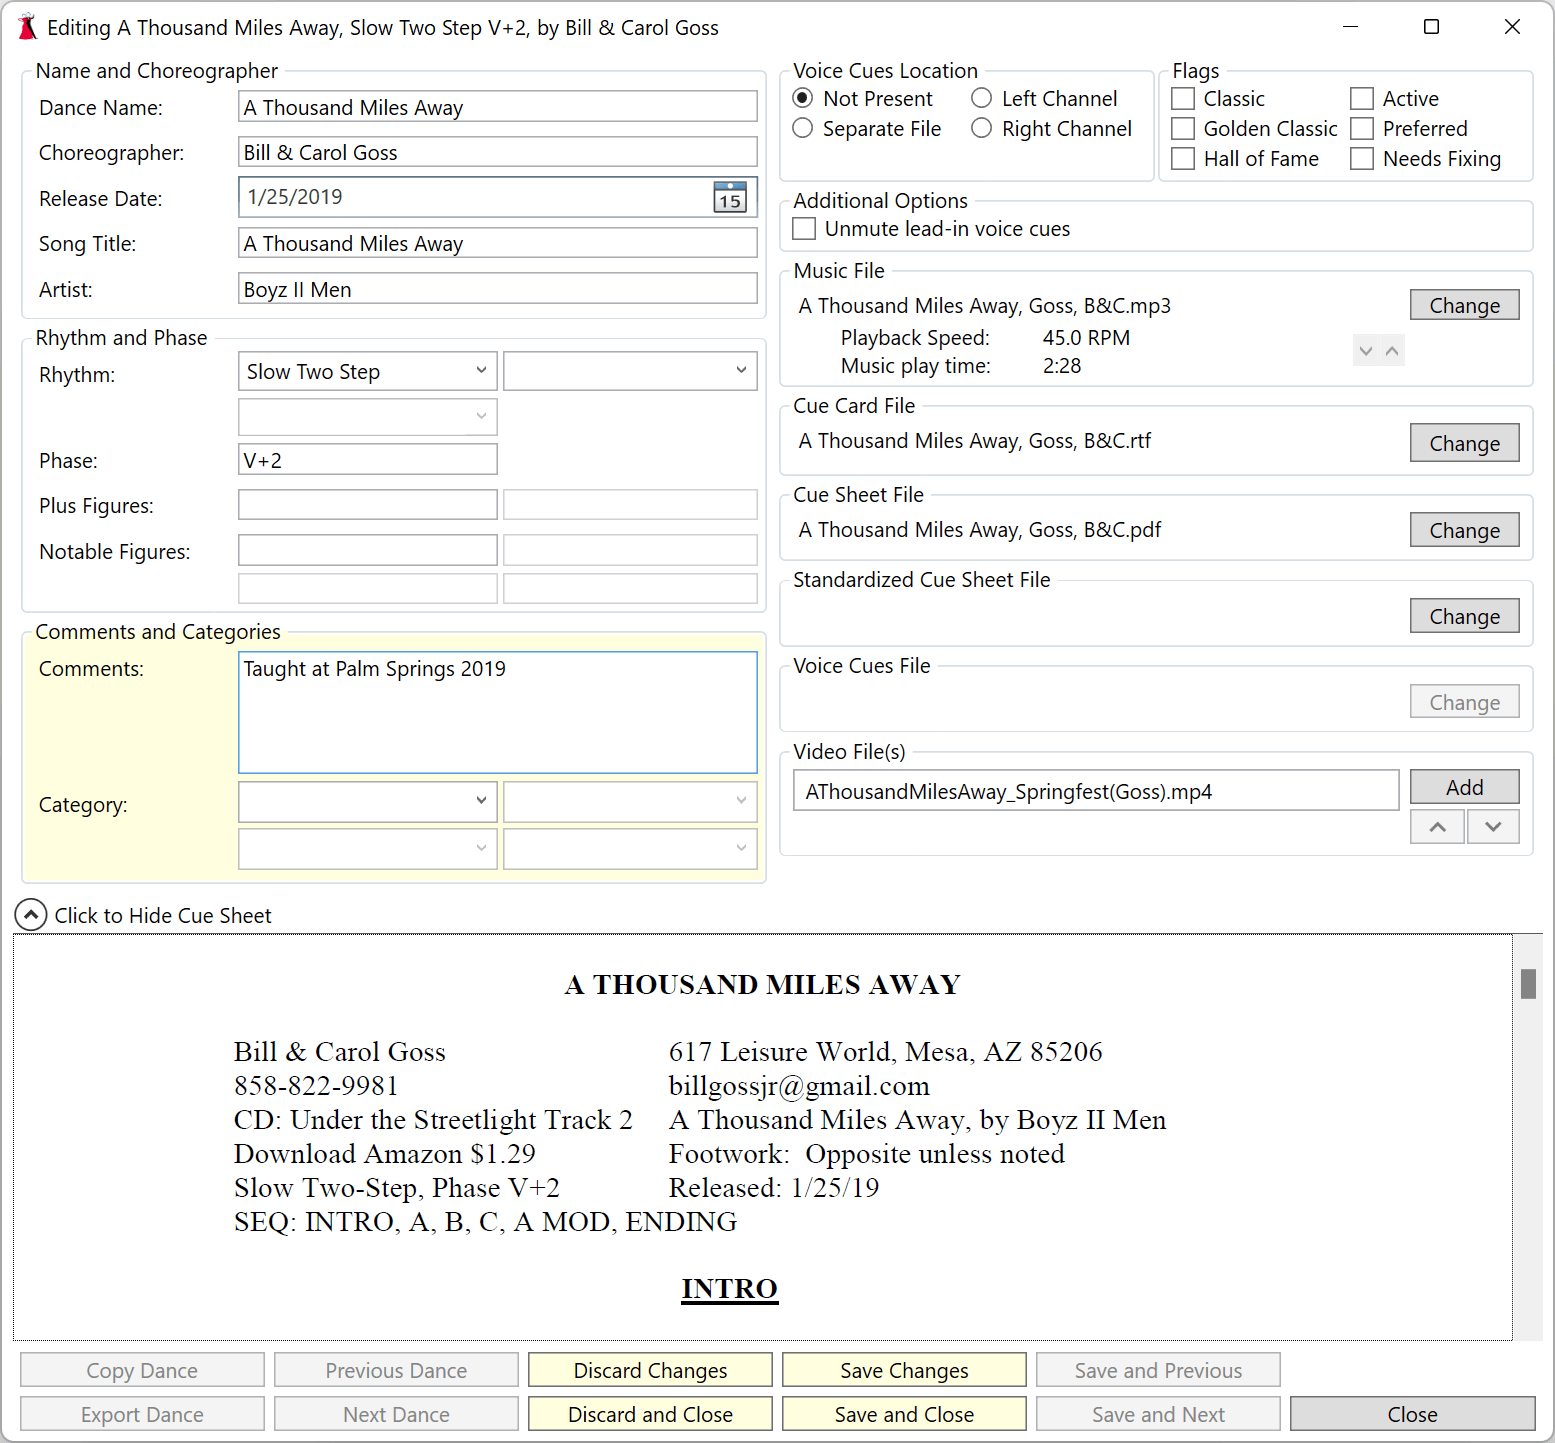Open the second rhythm dropdown beside Slow Two Step
Viewport: 1555px width, 1443px height.
pyautogui.click(x=630, y=371)
